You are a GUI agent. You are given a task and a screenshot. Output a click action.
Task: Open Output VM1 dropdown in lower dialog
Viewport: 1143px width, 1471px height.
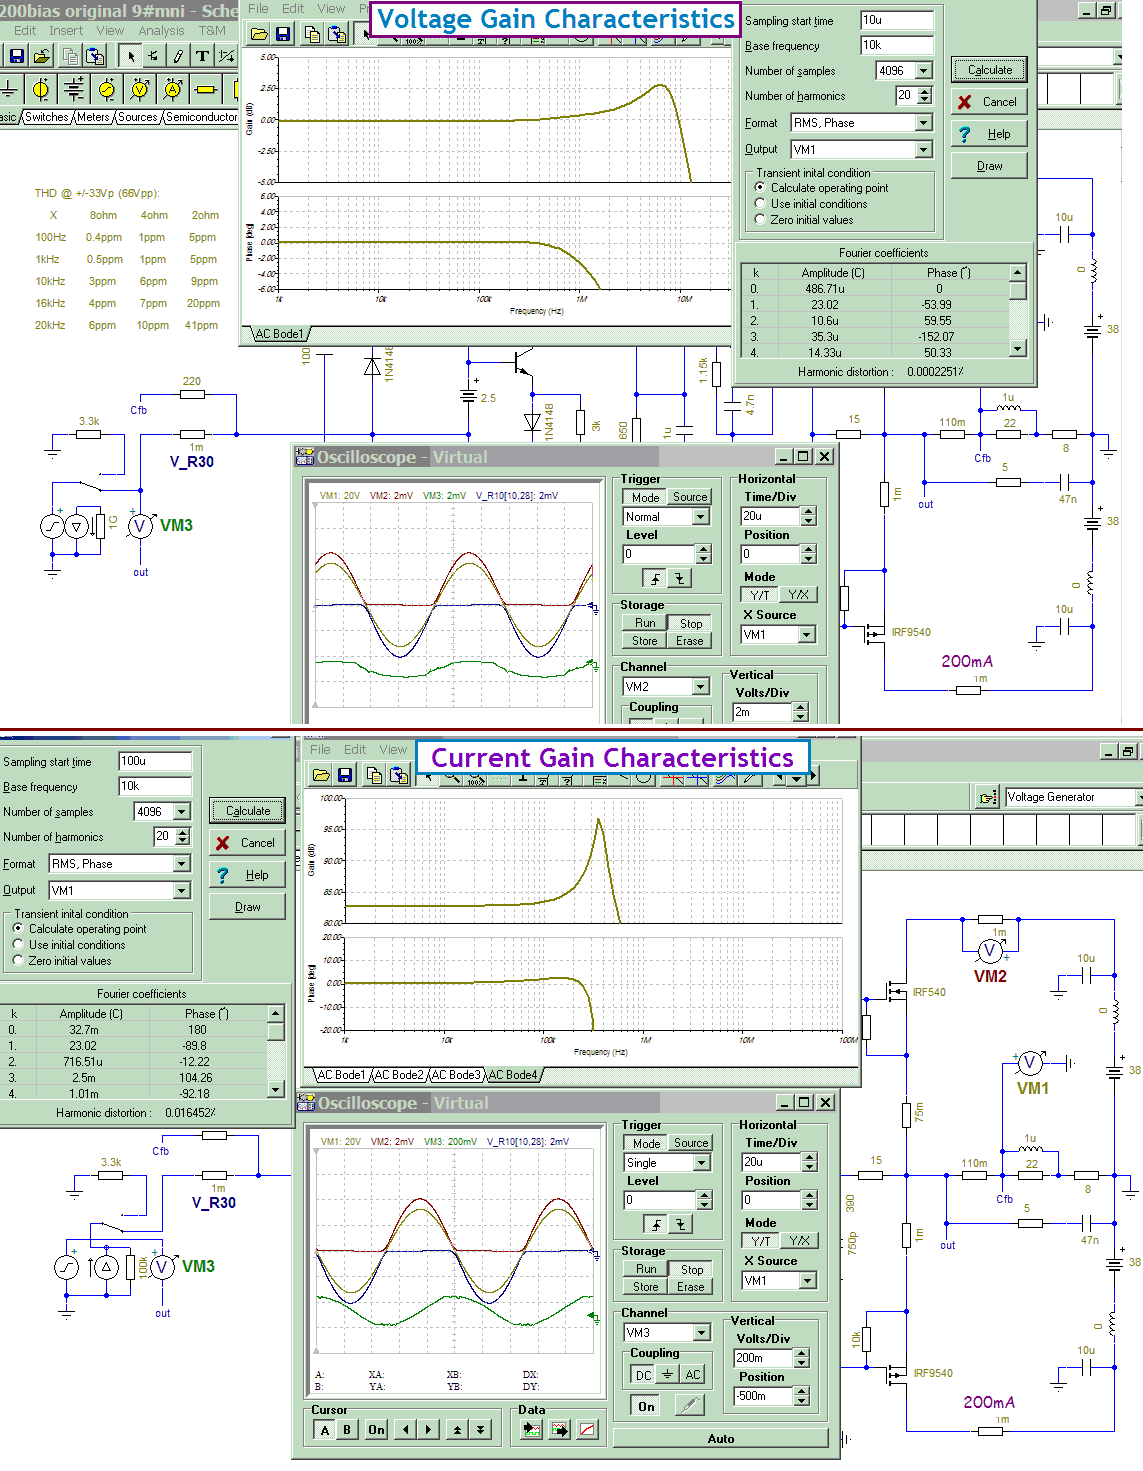tap(181, 890)
